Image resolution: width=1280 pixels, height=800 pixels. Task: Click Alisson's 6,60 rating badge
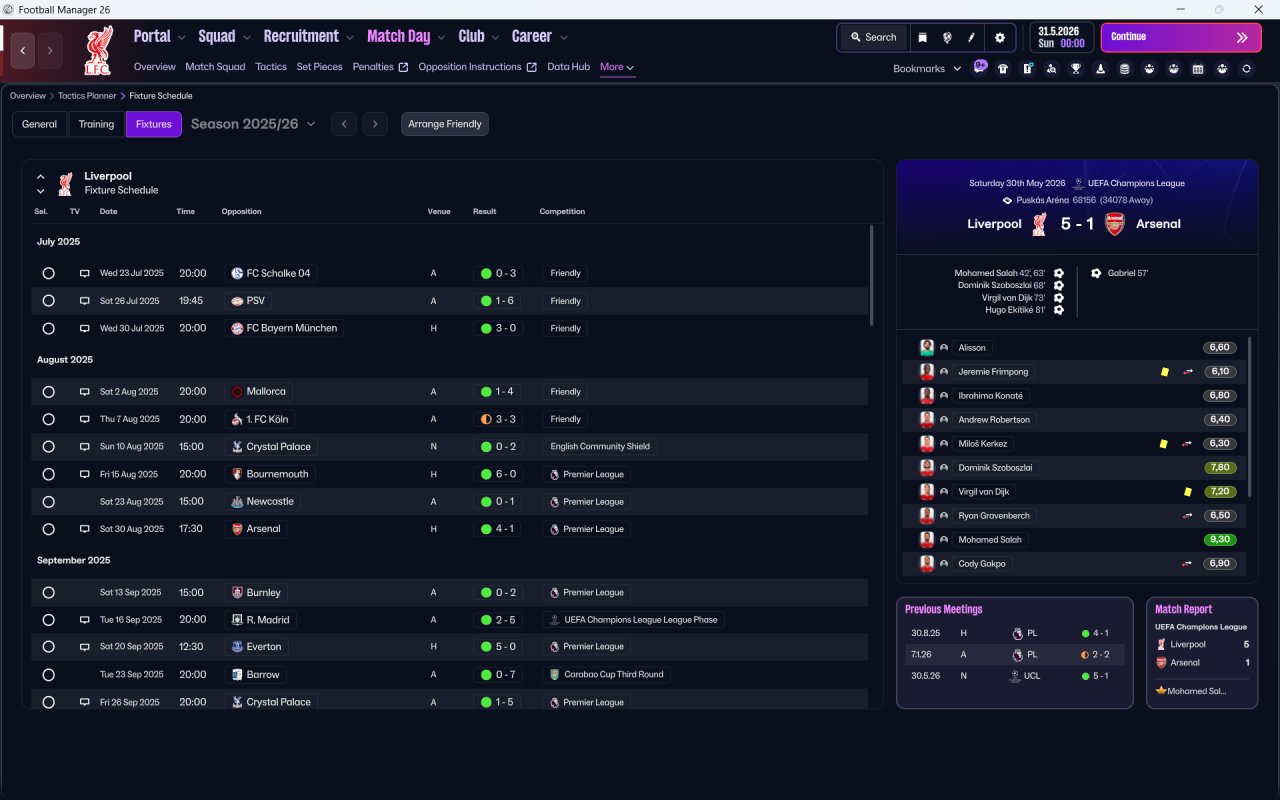tap(1220, 348)
